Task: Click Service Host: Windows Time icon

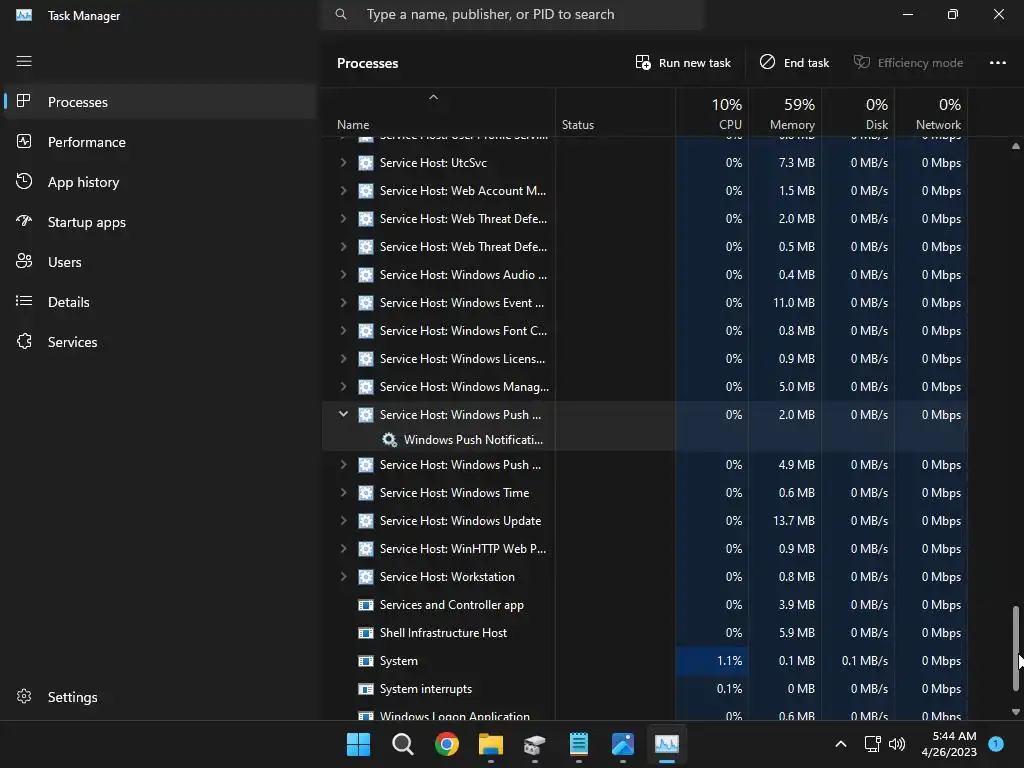Action: tap(366, 493)
